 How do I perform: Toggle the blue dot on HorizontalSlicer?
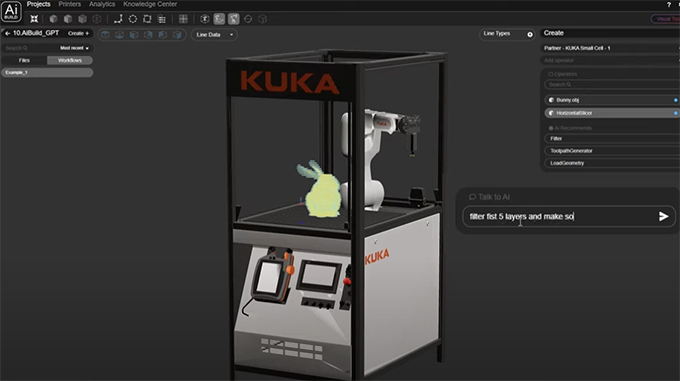[x=675, y=113]
